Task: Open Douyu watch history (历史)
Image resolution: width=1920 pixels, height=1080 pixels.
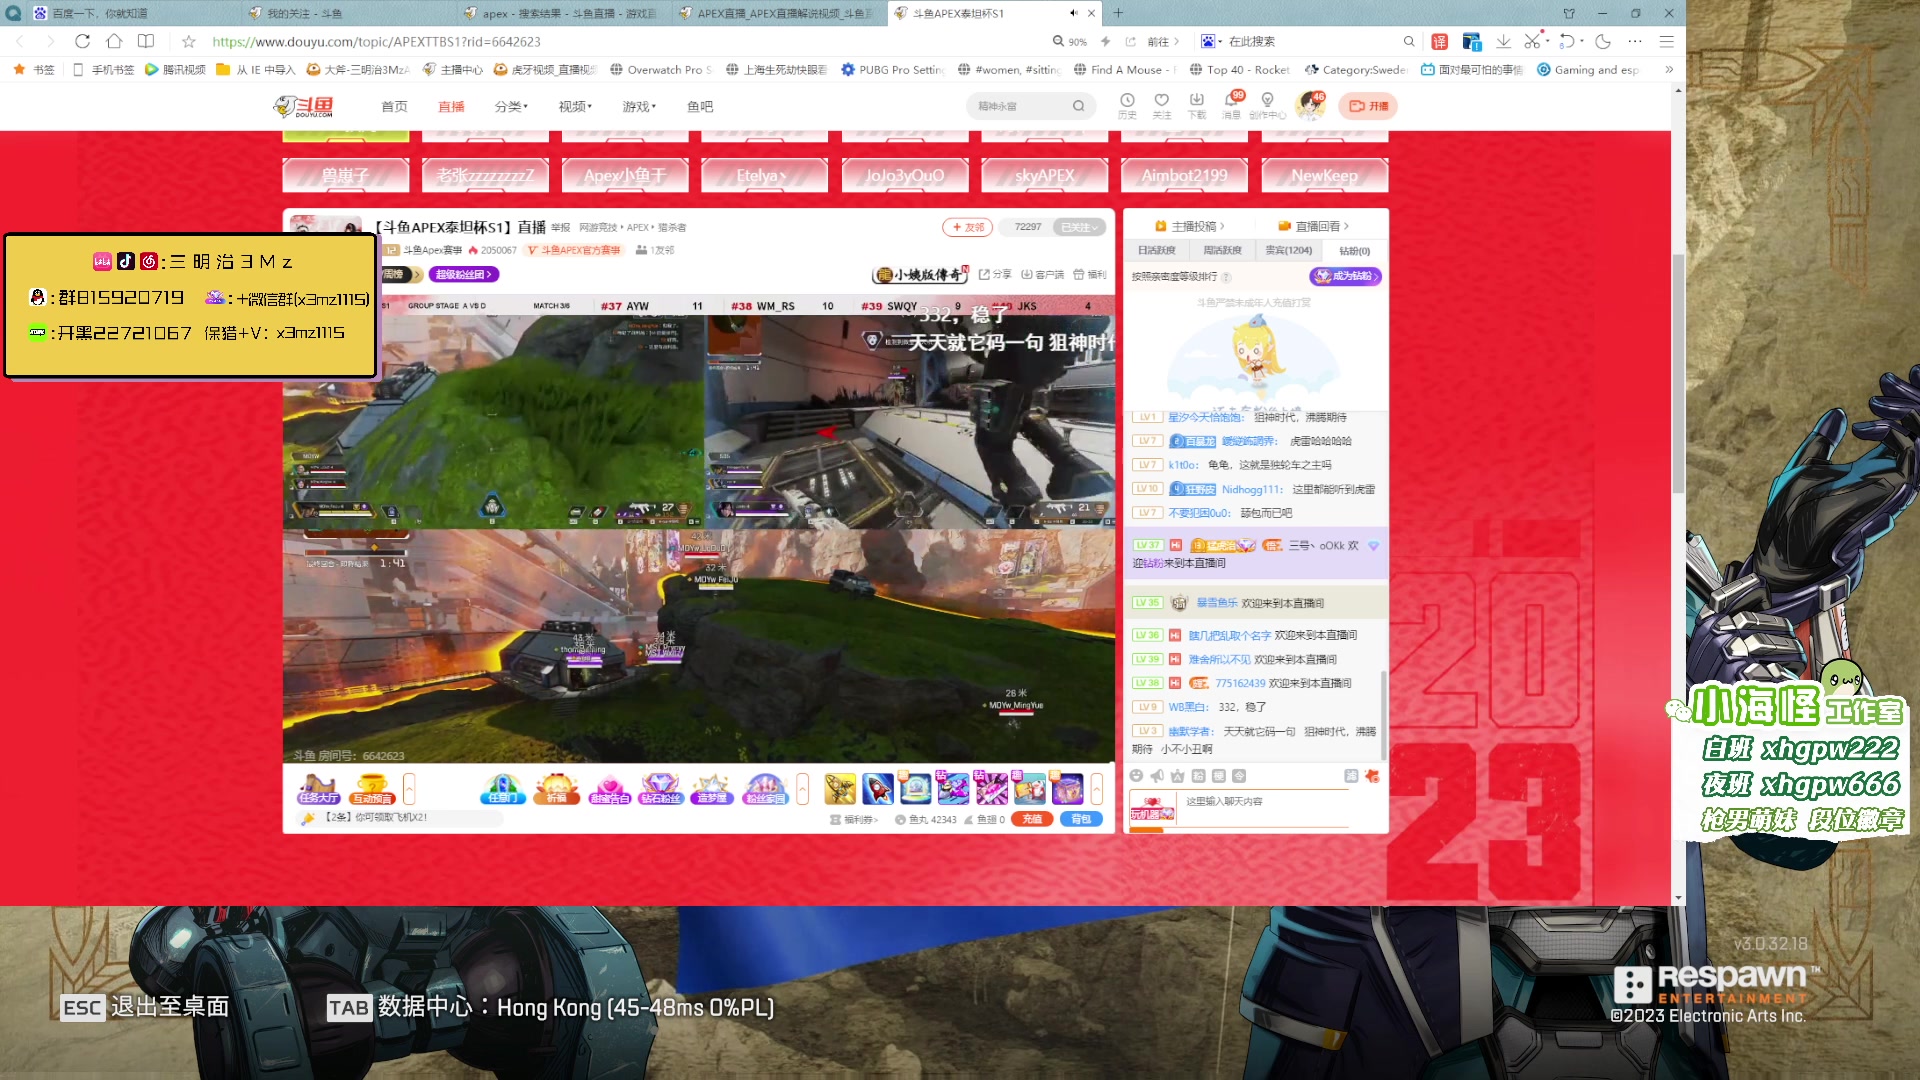Action: tap(1127, 106)
